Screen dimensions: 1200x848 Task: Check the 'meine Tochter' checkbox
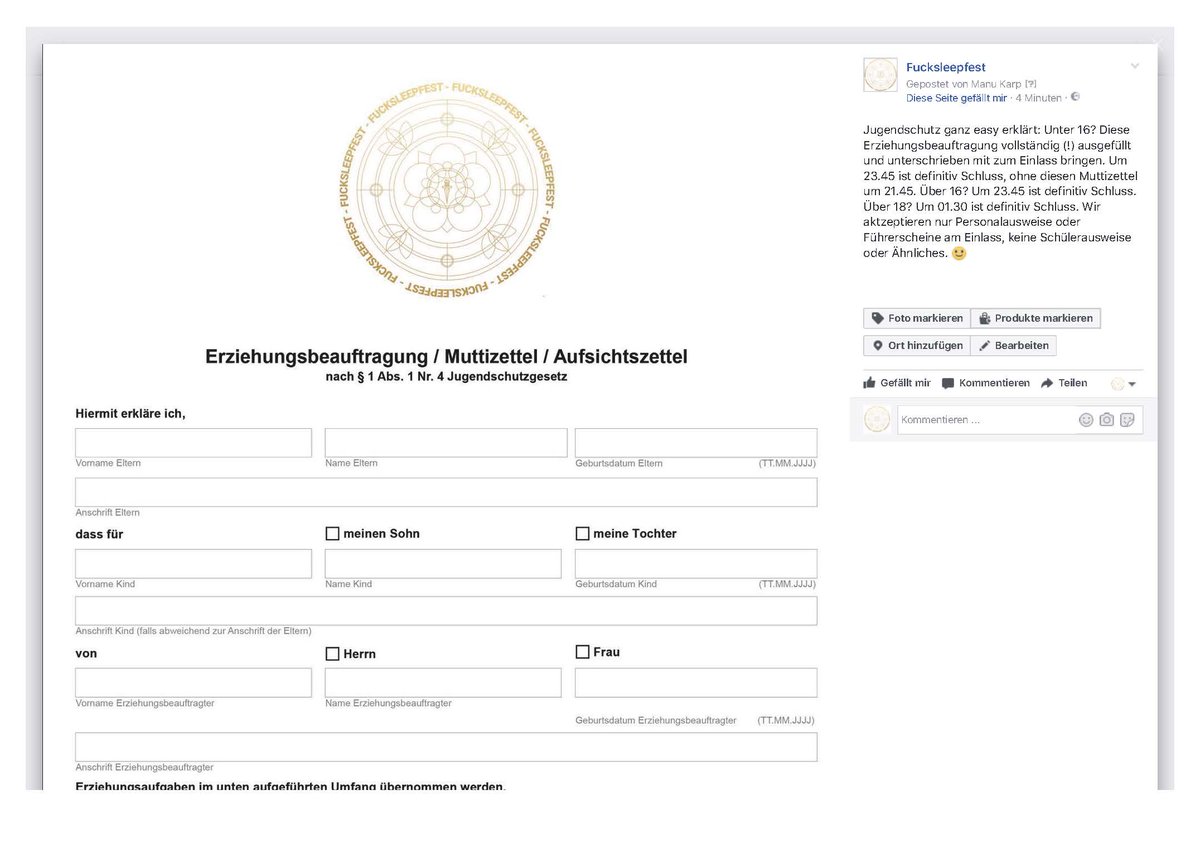click(582, 534)
